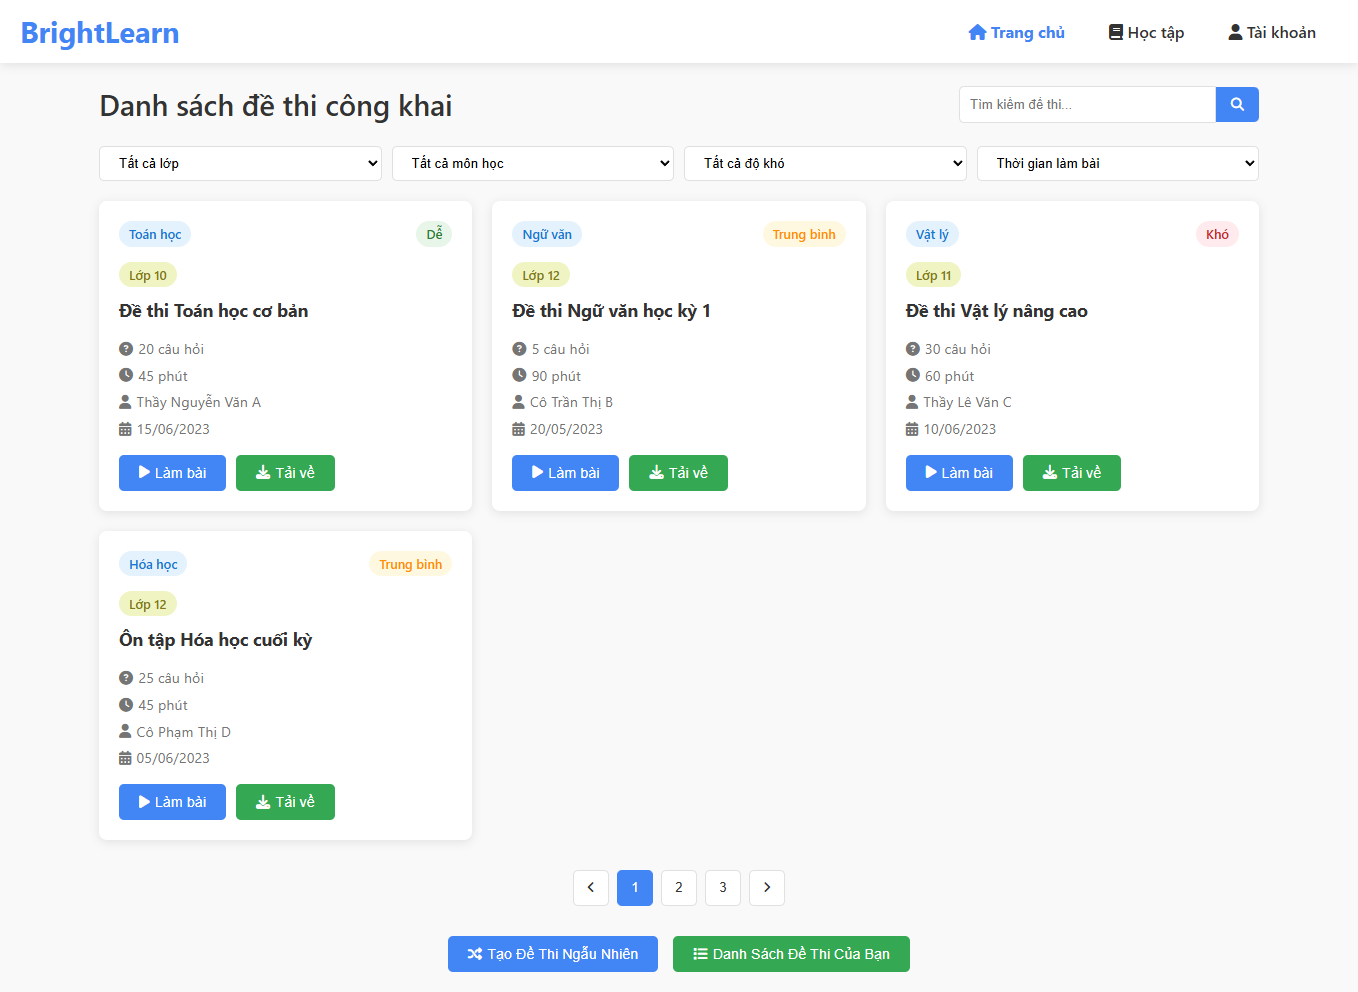Open Tài khoản in the navigation bar
This screenshot has width=1358, height=992.
click(x=1272, y=32)
